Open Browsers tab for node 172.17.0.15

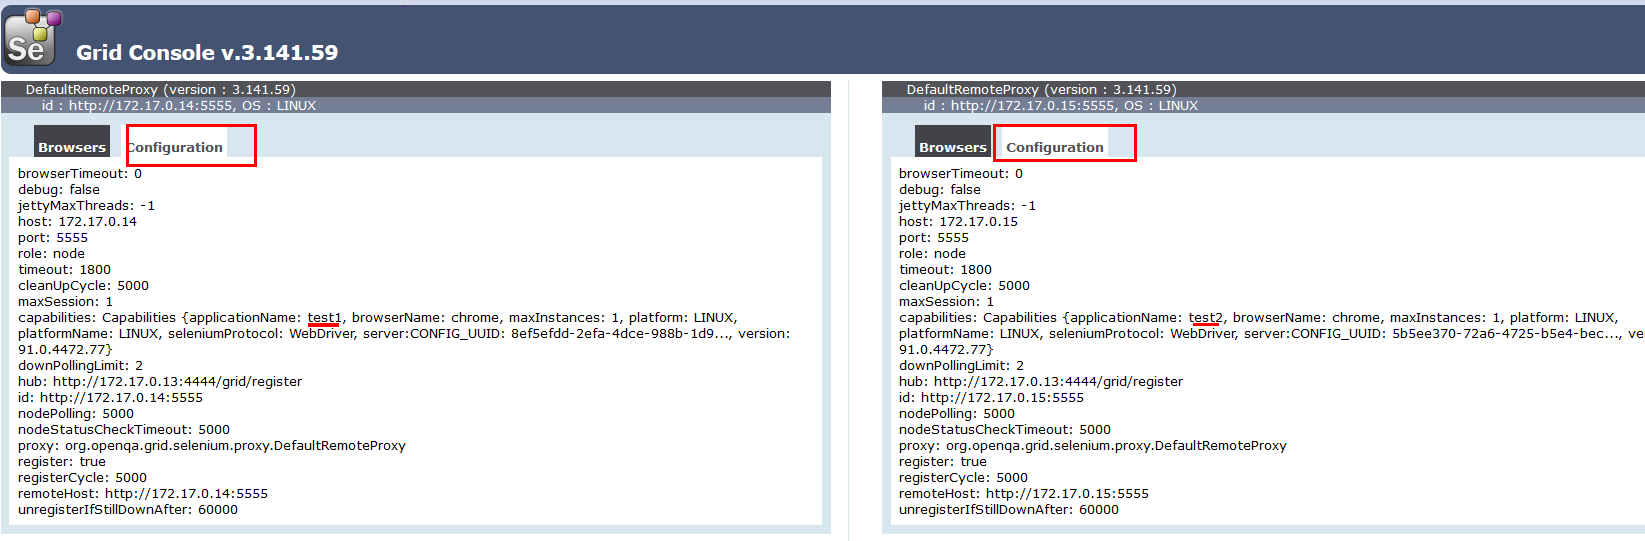[x=953, y=141]
